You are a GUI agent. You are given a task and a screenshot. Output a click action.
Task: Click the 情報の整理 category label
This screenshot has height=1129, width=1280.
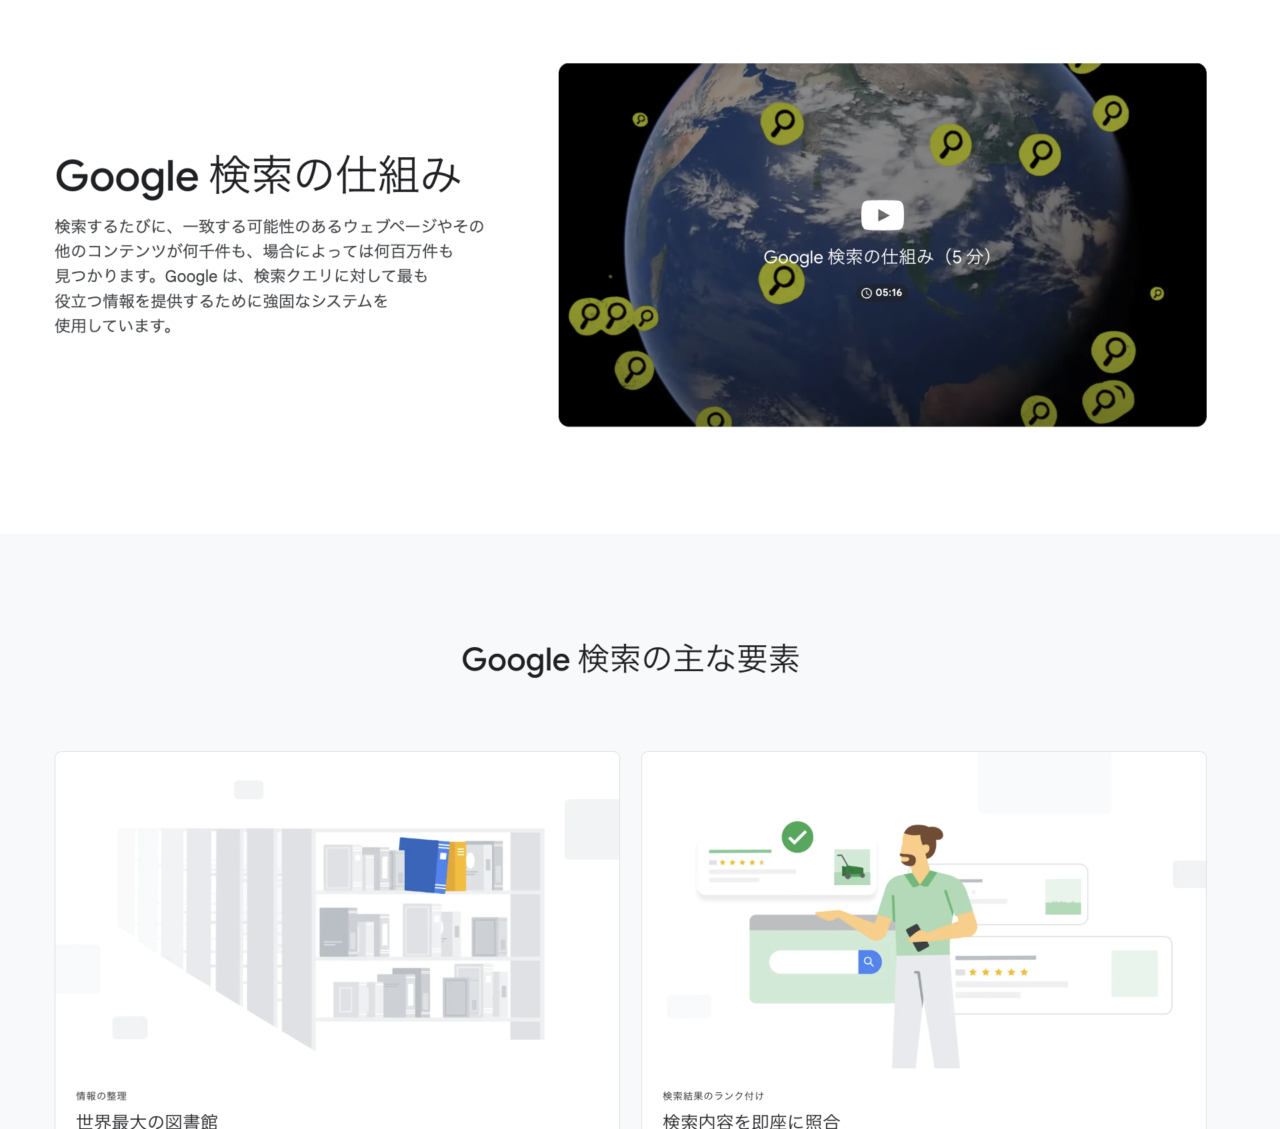(x=101, y=1096)
